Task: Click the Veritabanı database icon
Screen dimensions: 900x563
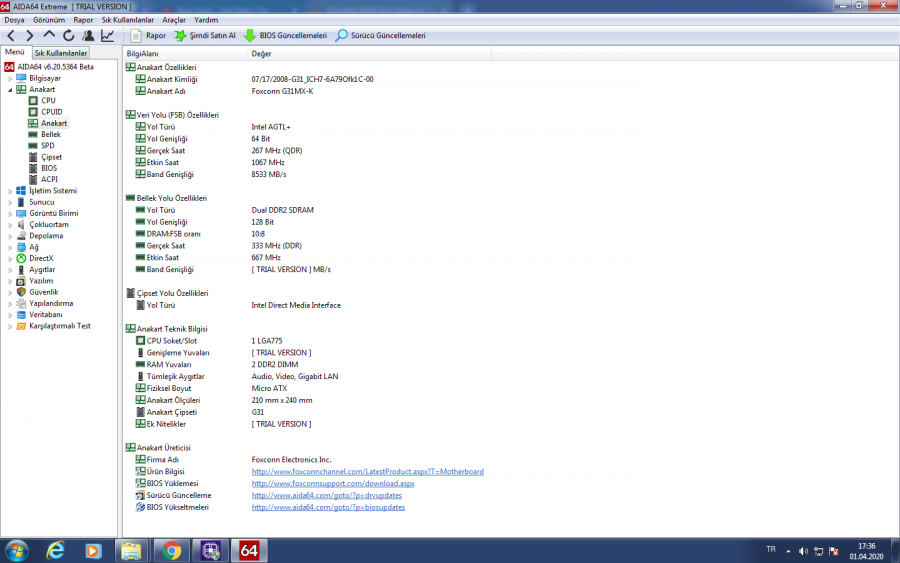Action: pyautogui.click(x=21, y=314)
